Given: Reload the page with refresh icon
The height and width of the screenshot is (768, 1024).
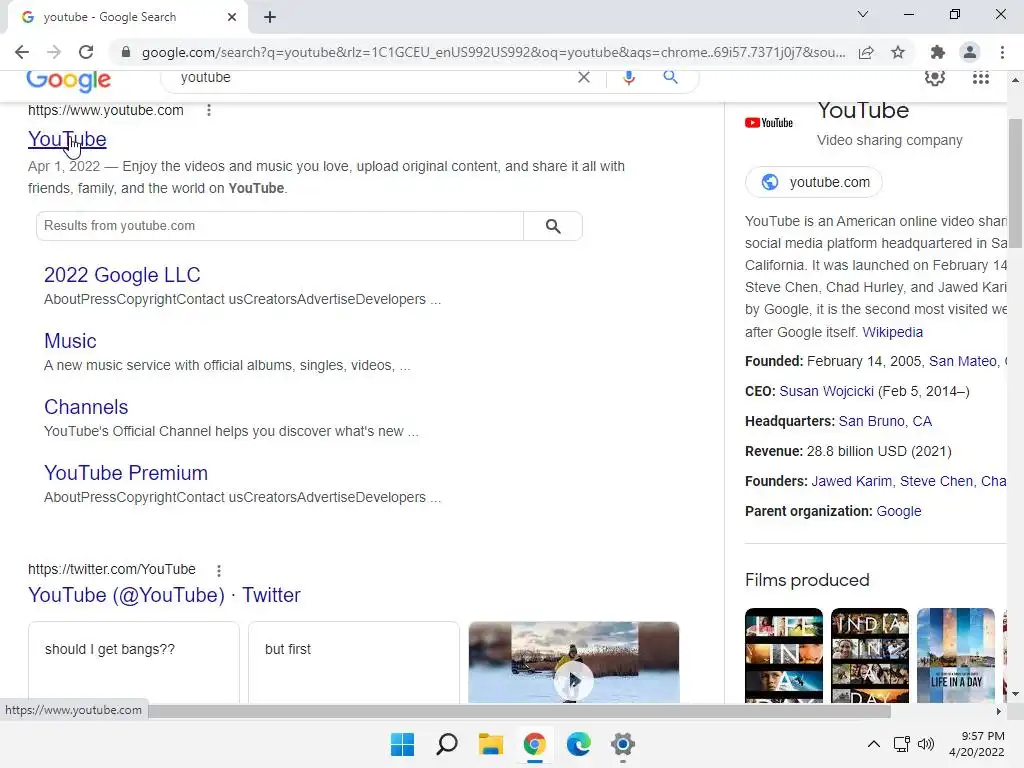Looking at the screenshot, I should (86, 52).
